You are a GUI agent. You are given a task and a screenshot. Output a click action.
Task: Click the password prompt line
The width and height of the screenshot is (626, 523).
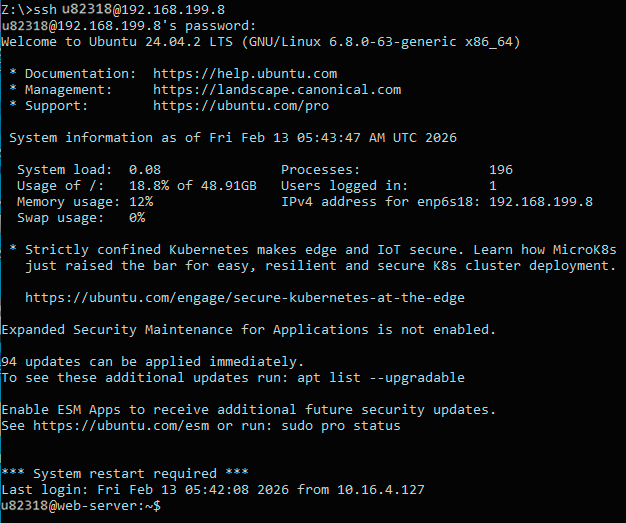click(x=129, y=26)
